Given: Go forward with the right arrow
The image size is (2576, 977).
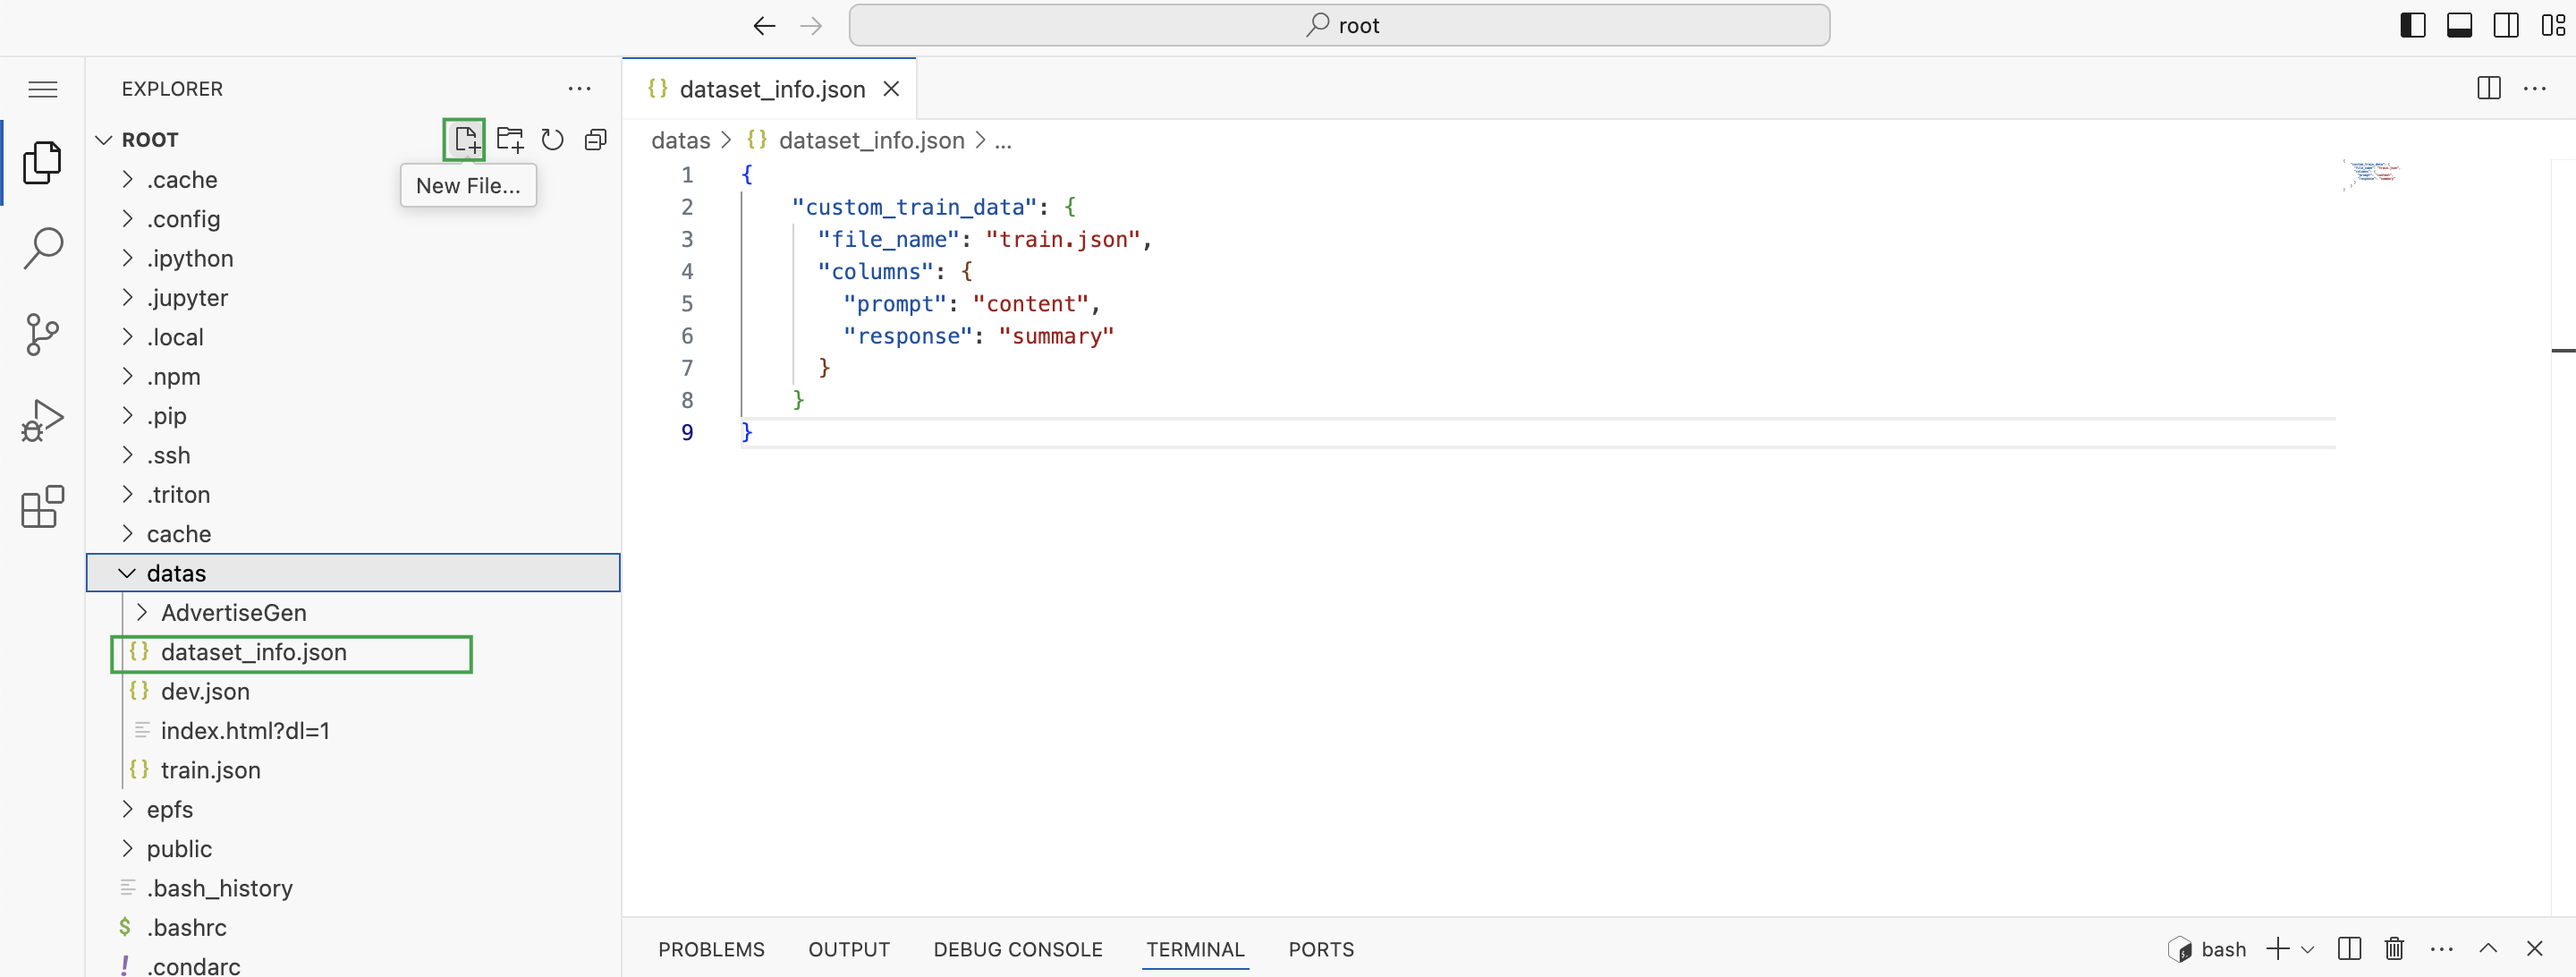Looking at the screenshot, I should tap(811, 26).
